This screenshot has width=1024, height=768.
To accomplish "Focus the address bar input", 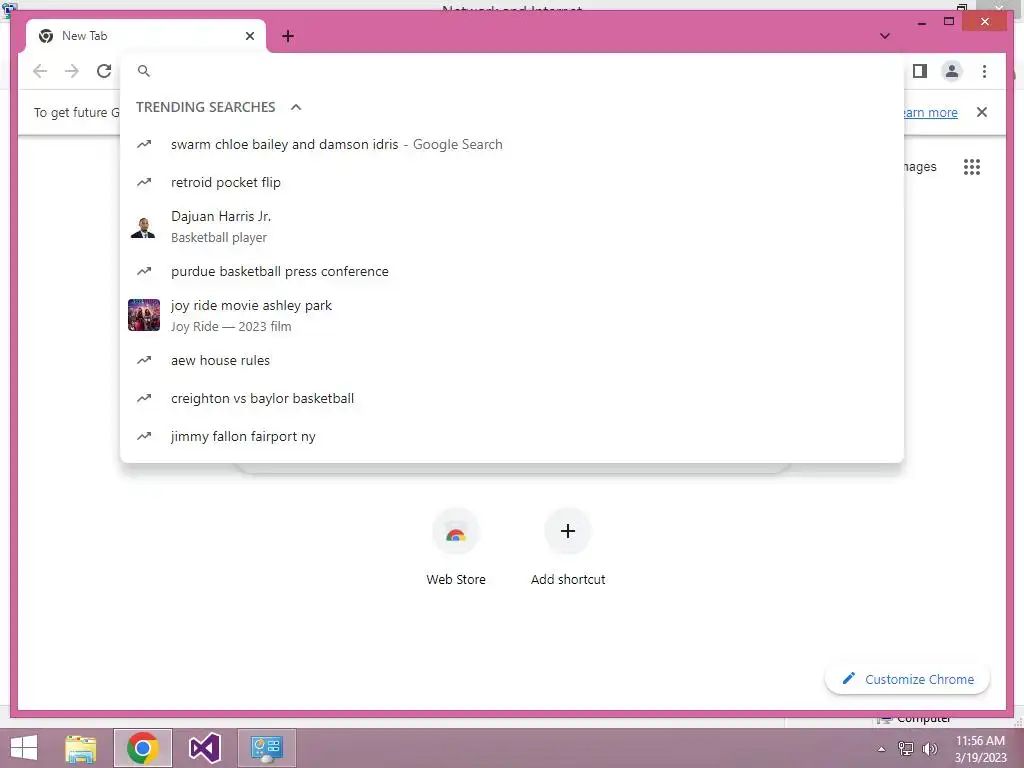I will coord(512,71).
